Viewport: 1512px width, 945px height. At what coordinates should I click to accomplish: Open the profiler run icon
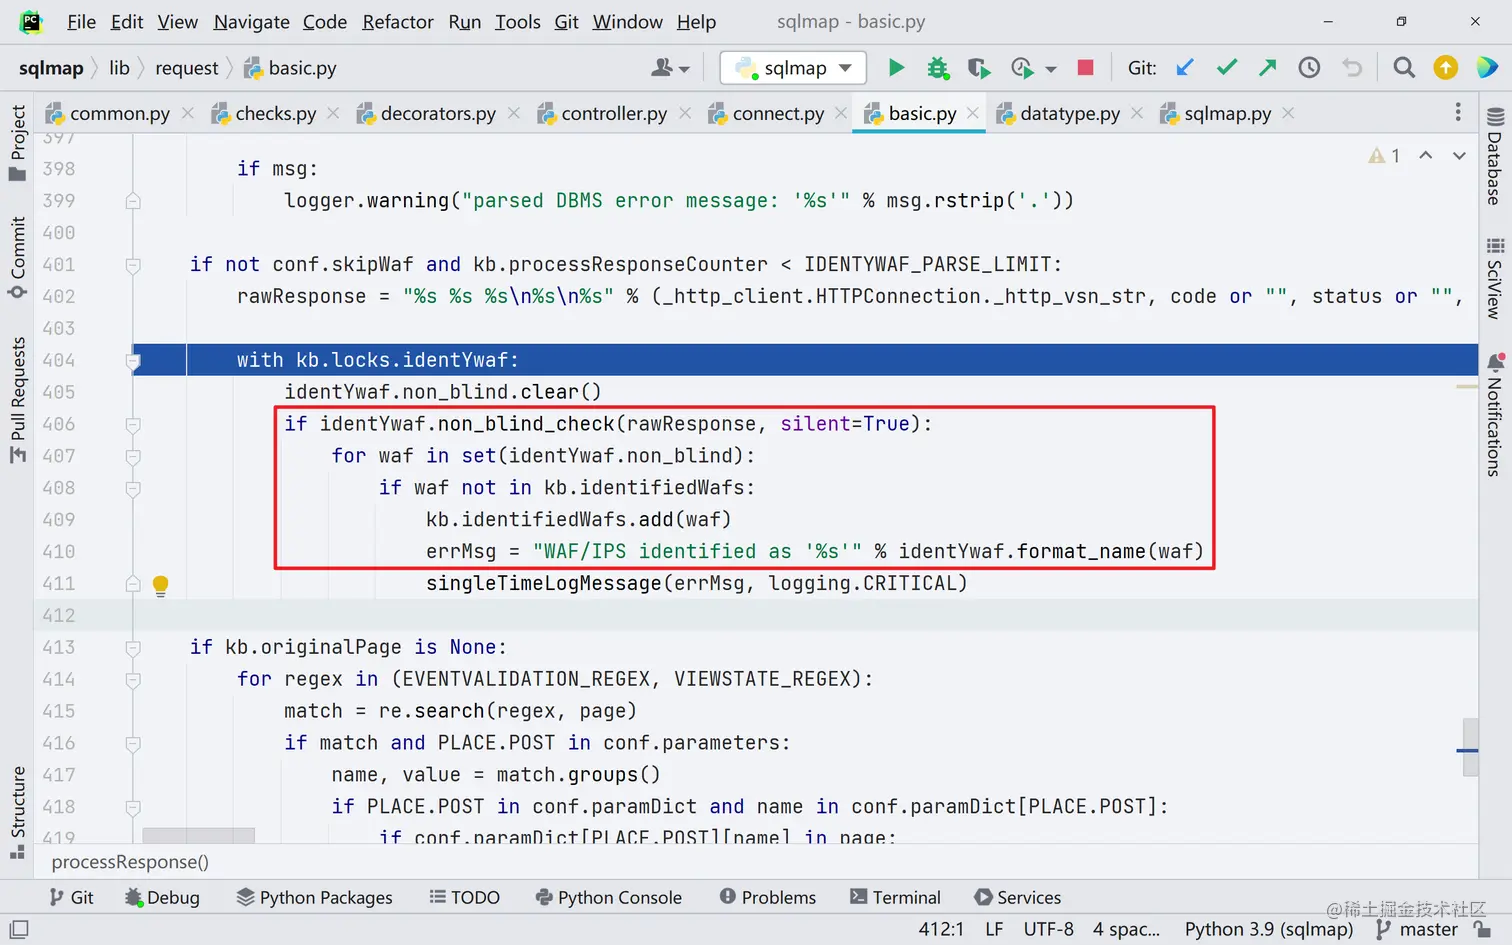pyautogui.click(x=1021, y=68)
